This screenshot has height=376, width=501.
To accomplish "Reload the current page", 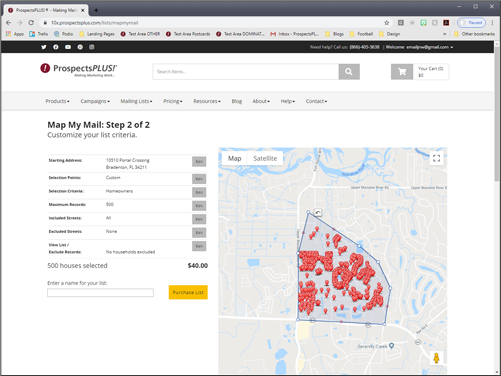I will pos(31,23).
